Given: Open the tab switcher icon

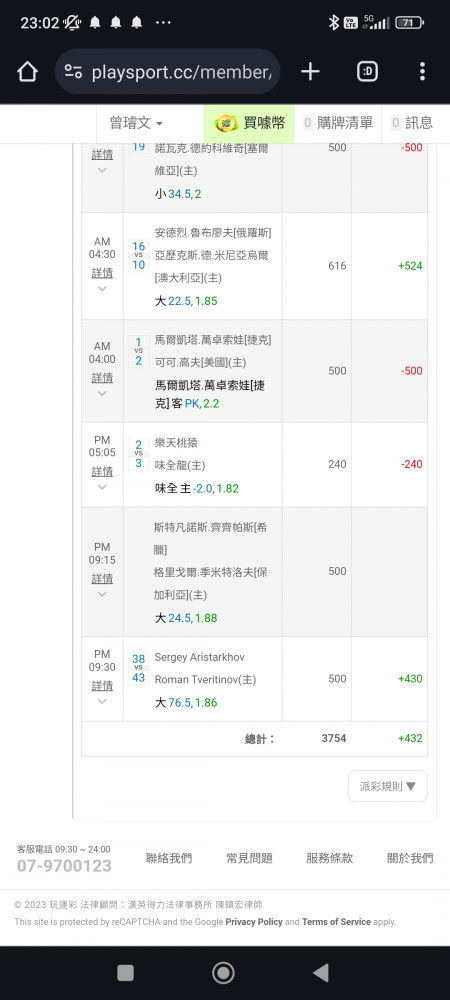Looking at the screenshot, I should click(x=367, y=71).
